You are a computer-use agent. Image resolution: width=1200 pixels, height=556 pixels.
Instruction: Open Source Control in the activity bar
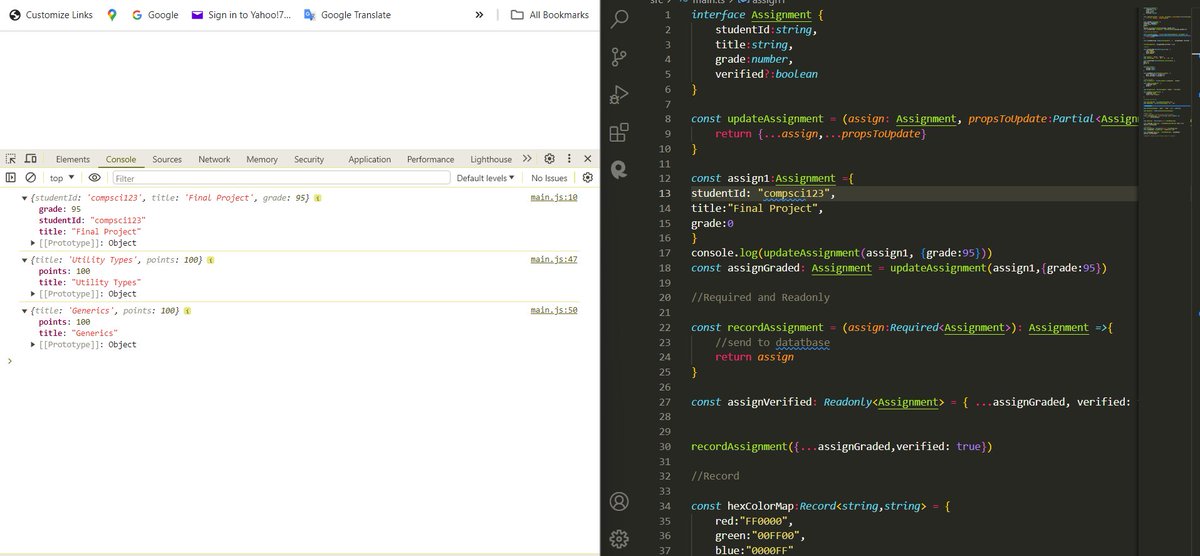coord(619,56)
